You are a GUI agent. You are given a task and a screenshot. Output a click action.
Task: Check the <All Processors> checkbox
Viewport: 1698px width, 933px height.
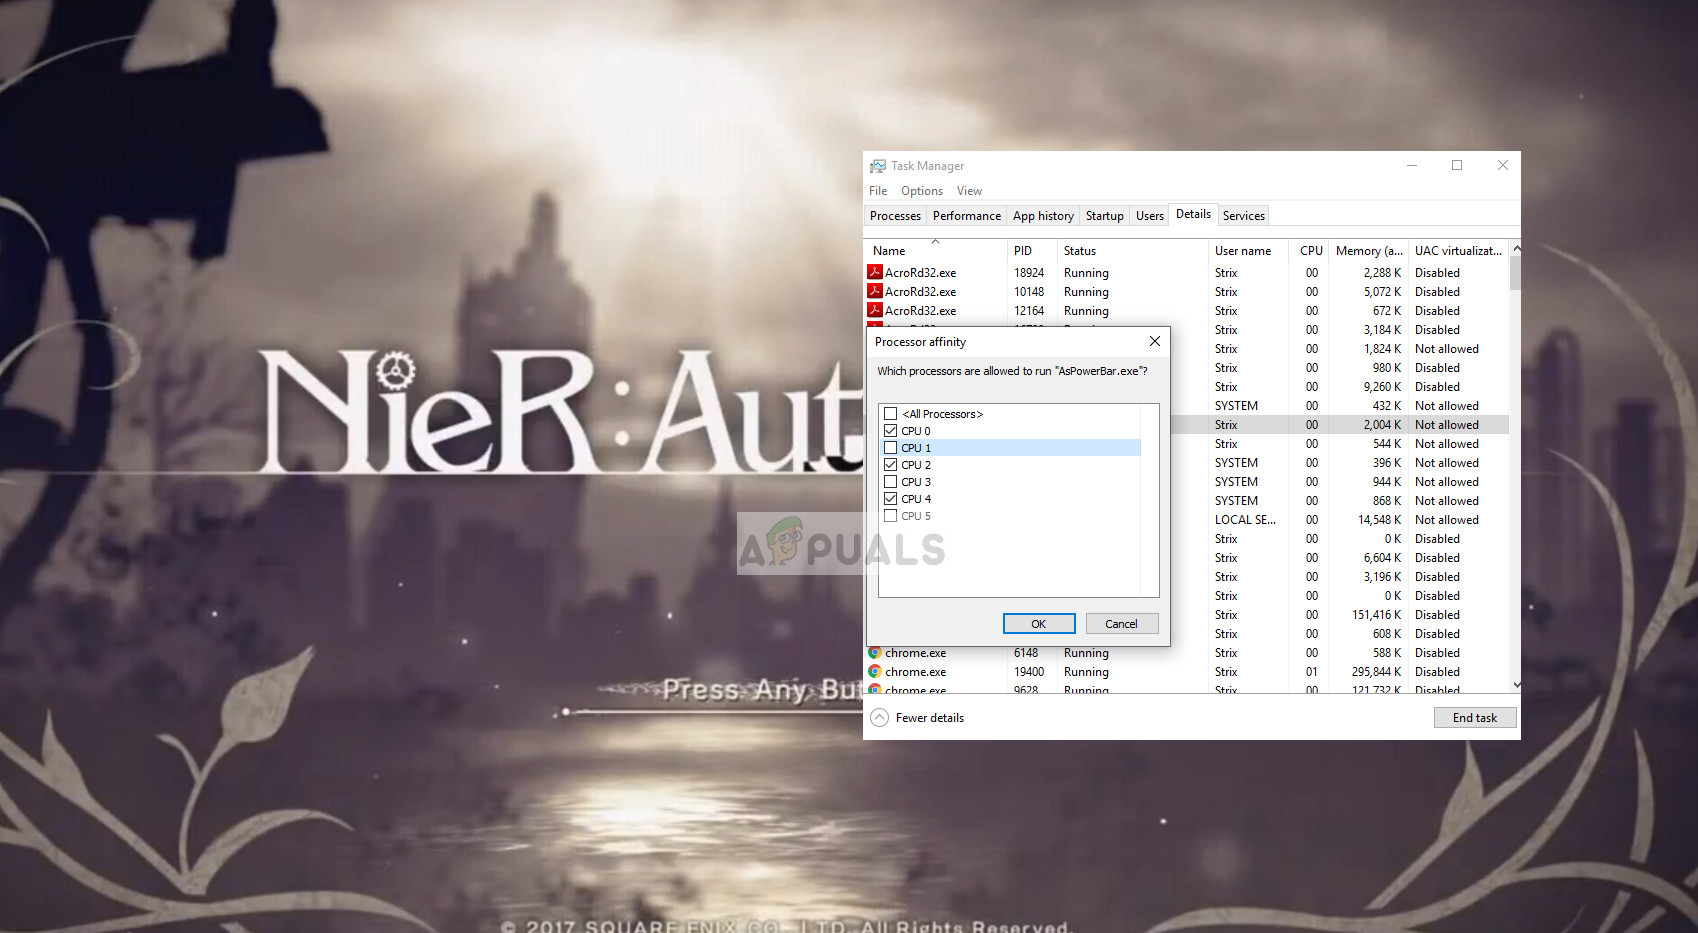pos(891,413)
